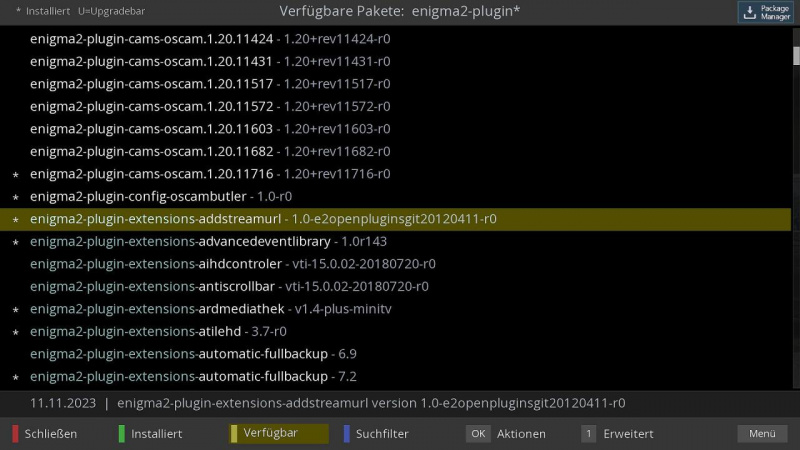
Task: Click installed star beside automatic-fullbackup 7.2
Action: click(x=16, y=378)
